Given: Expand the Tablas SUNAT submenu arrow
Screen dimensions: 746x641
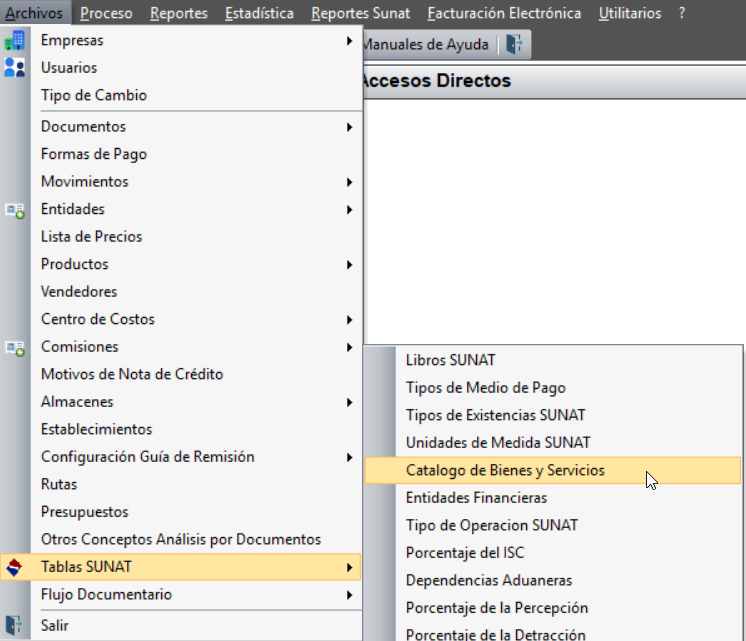Looking at the screenshot, I should (349, 568).
